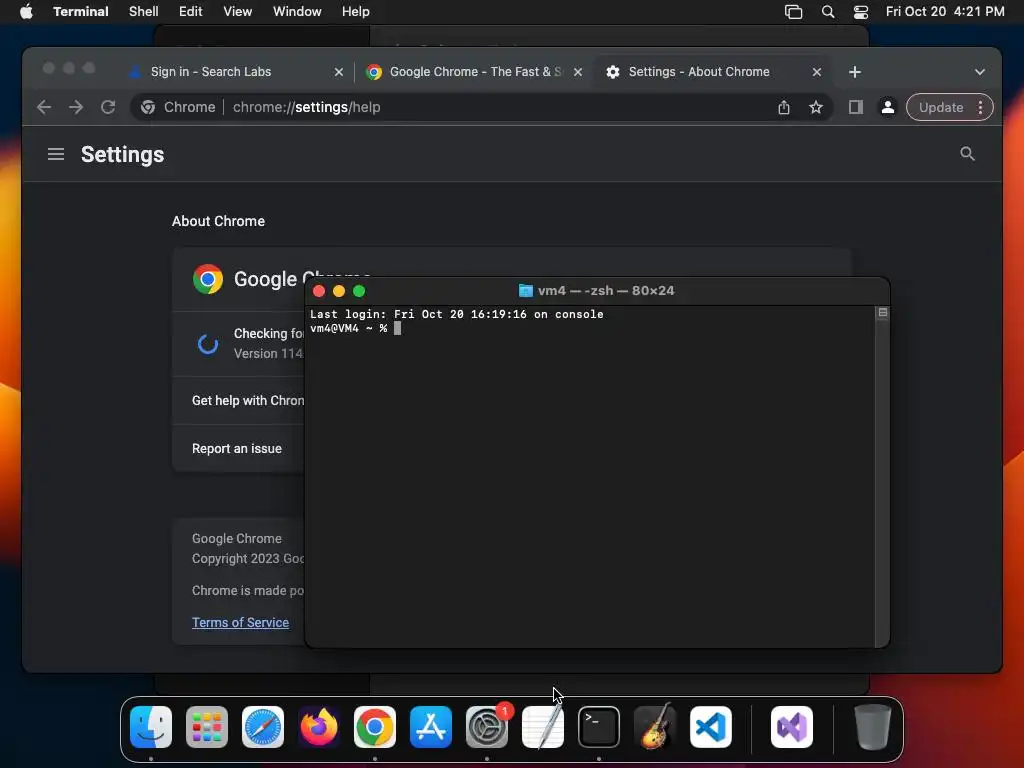This screenshot has height=768, width=1024.
Task: Open System Settings dock icon
Action: pyautogui.click(x=487, y=727)
